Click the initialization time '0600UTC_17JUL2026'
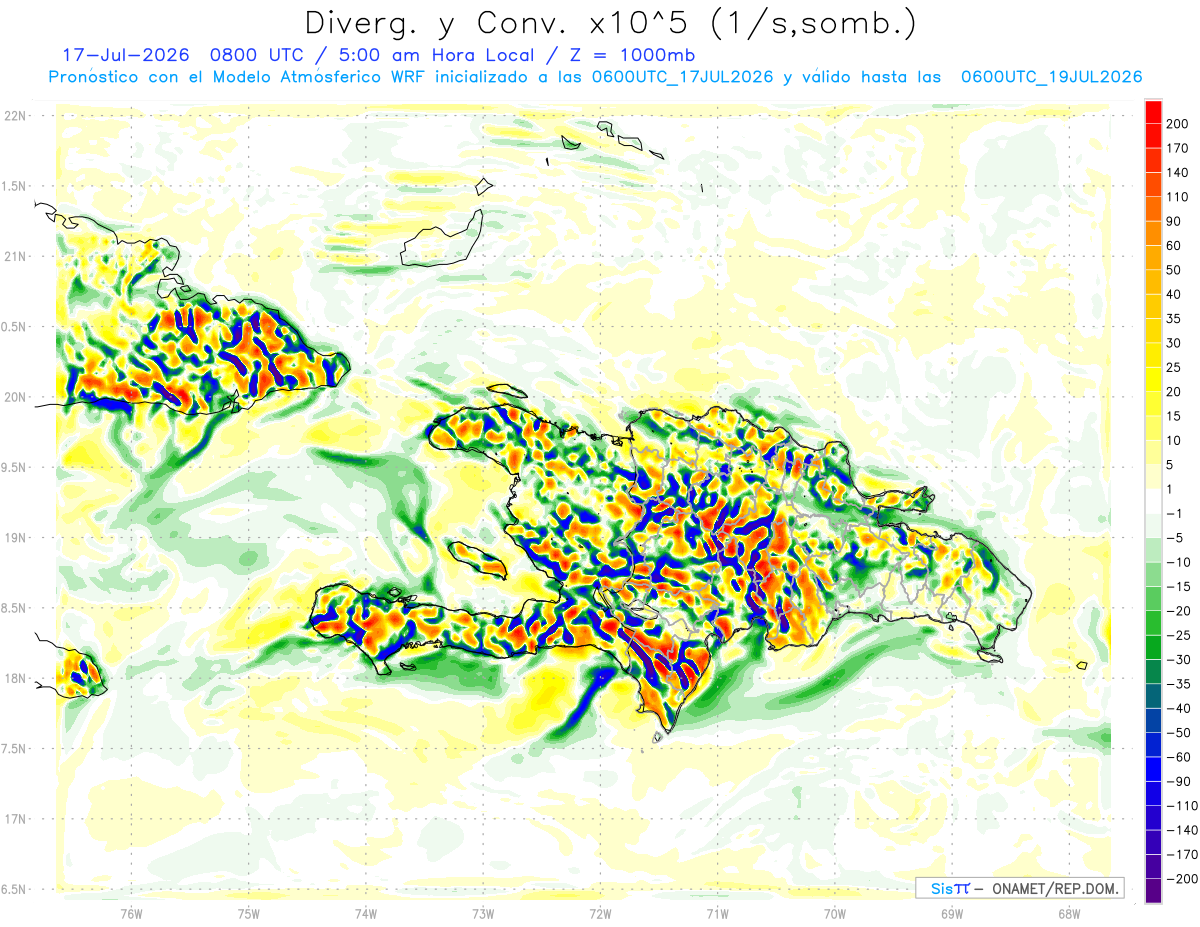Viewport: 1200px width, 927px height. [682, 77]
